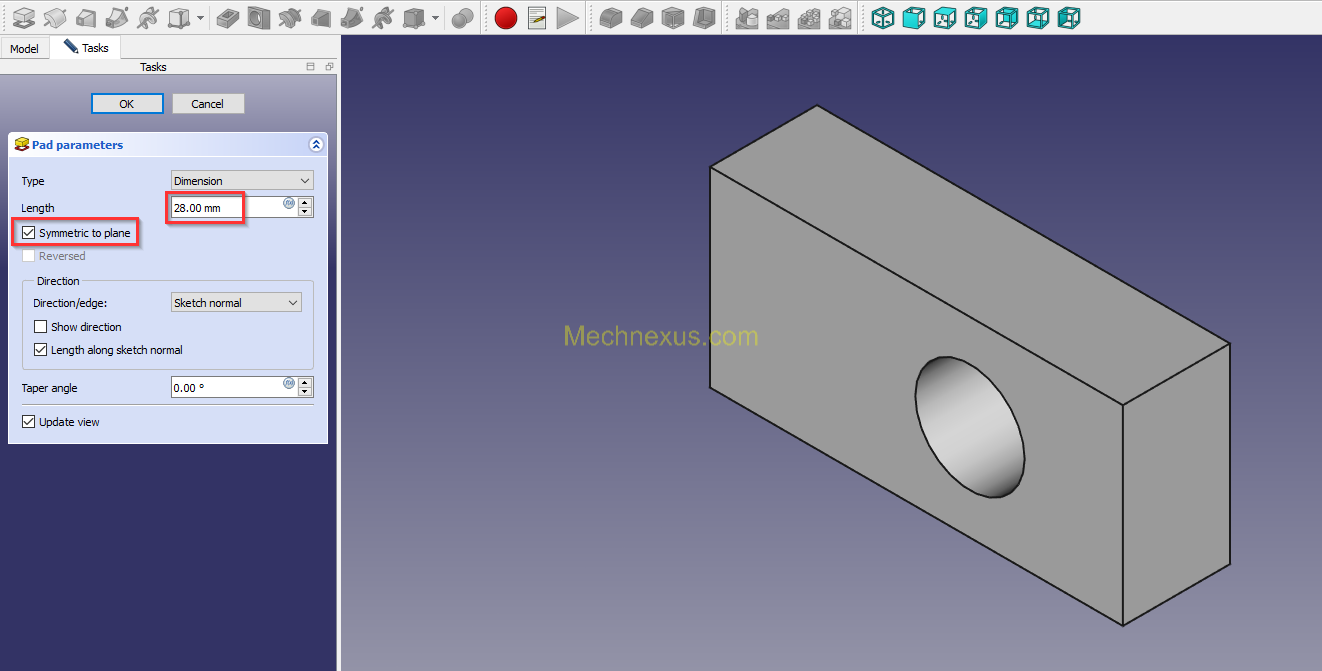
Task: Open the Taper angle expression editor icon
Action: (289, 383)
